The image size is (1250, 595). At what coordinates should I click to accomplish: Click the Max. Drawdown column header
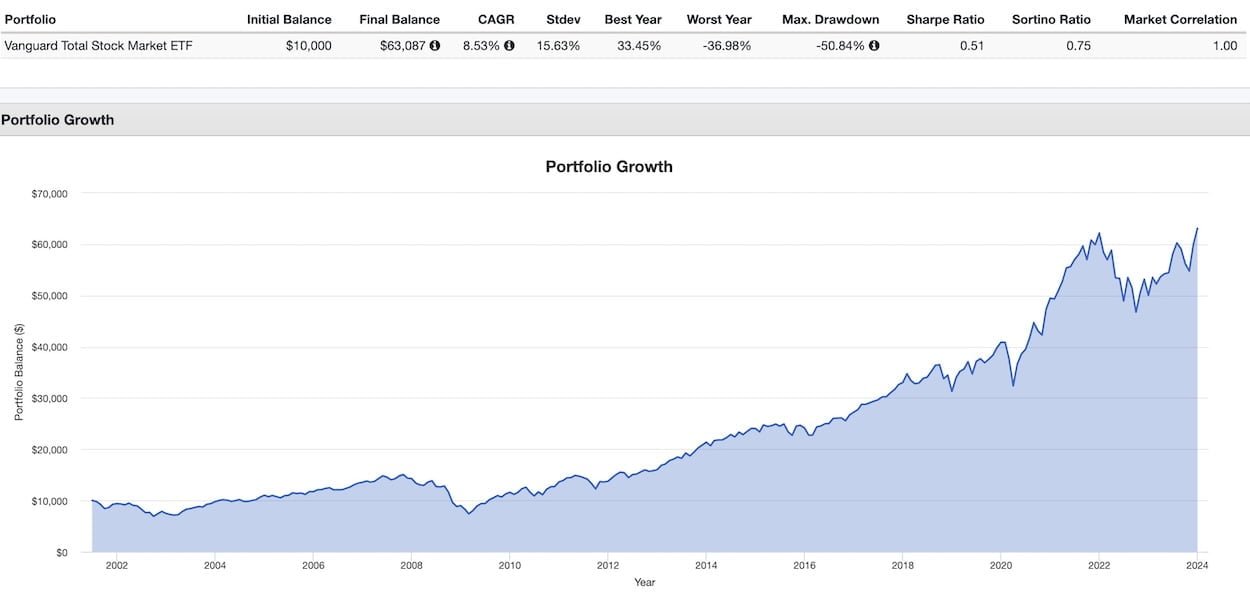tap(830, 19)
